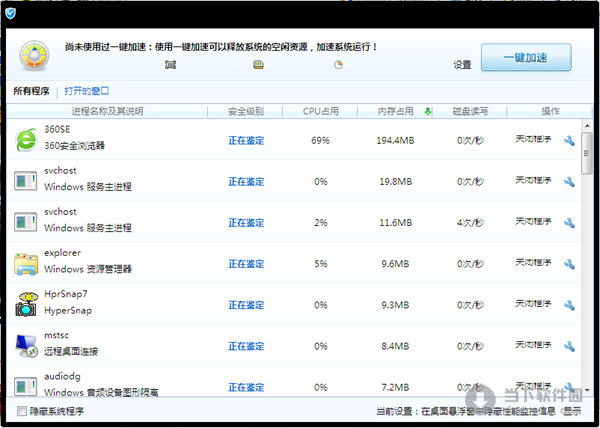Switch to the 所有程序 tab
Viewport: 600px width, 428px height.
(x=31, y=91)
